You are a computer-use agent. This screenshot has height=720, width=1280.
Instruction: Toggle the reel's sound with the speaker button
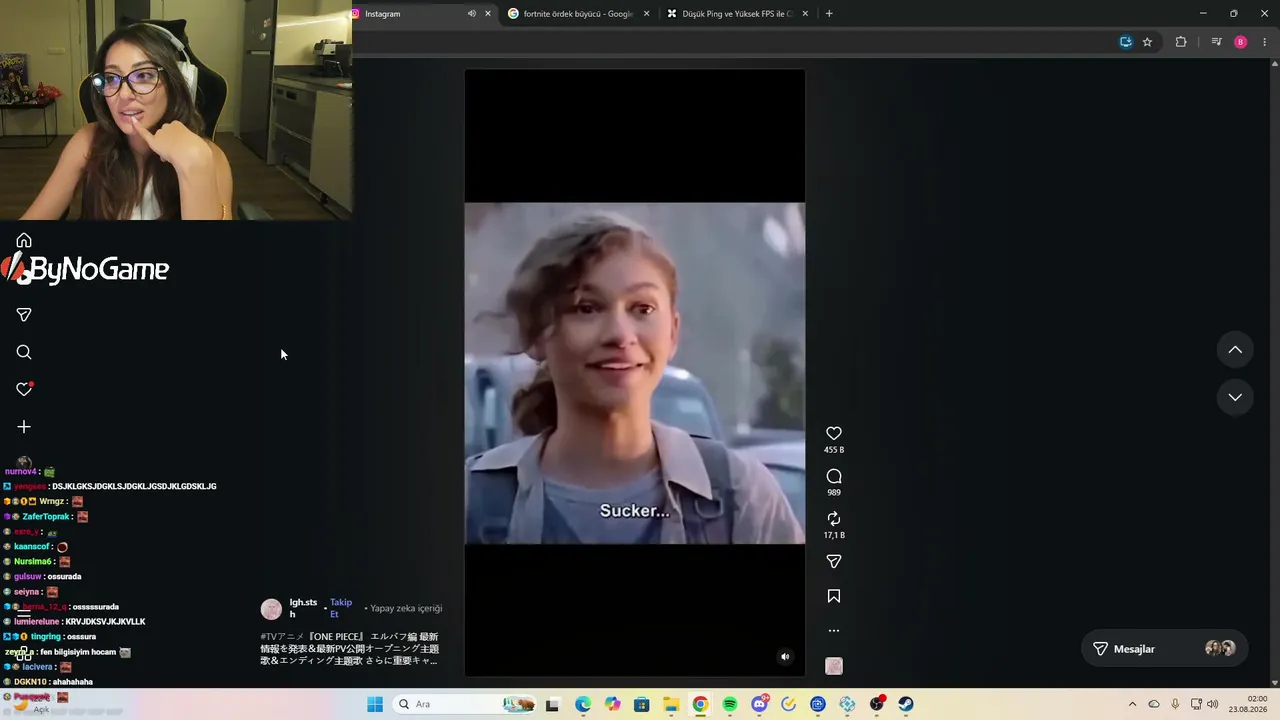pos(785,657)
